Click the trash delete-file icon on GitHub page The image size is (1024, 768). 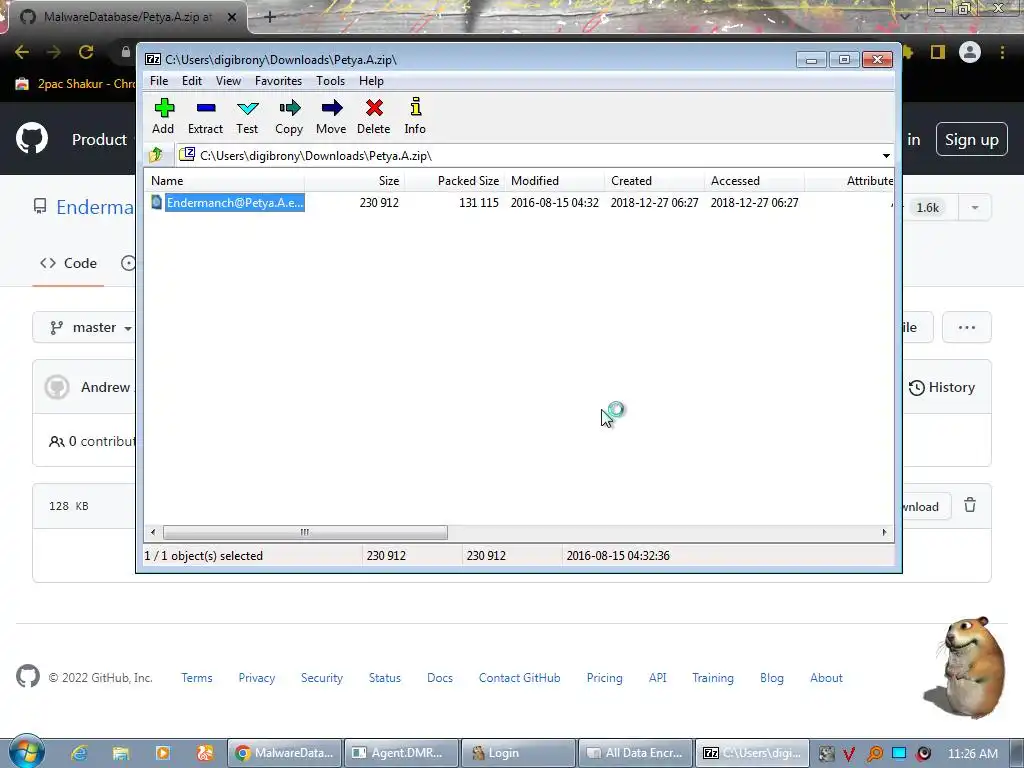point(970,505)
